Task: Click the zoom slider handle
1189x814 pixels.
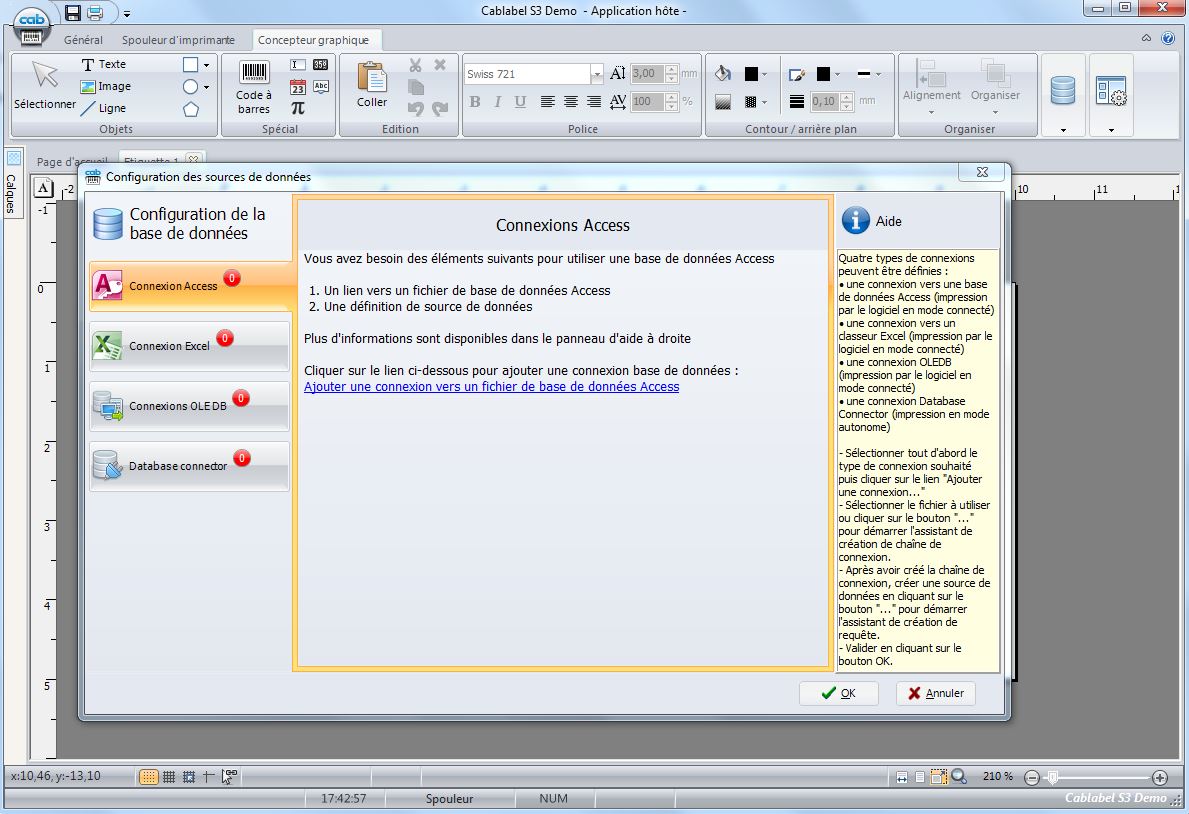Action: (x=1053, y=777)
